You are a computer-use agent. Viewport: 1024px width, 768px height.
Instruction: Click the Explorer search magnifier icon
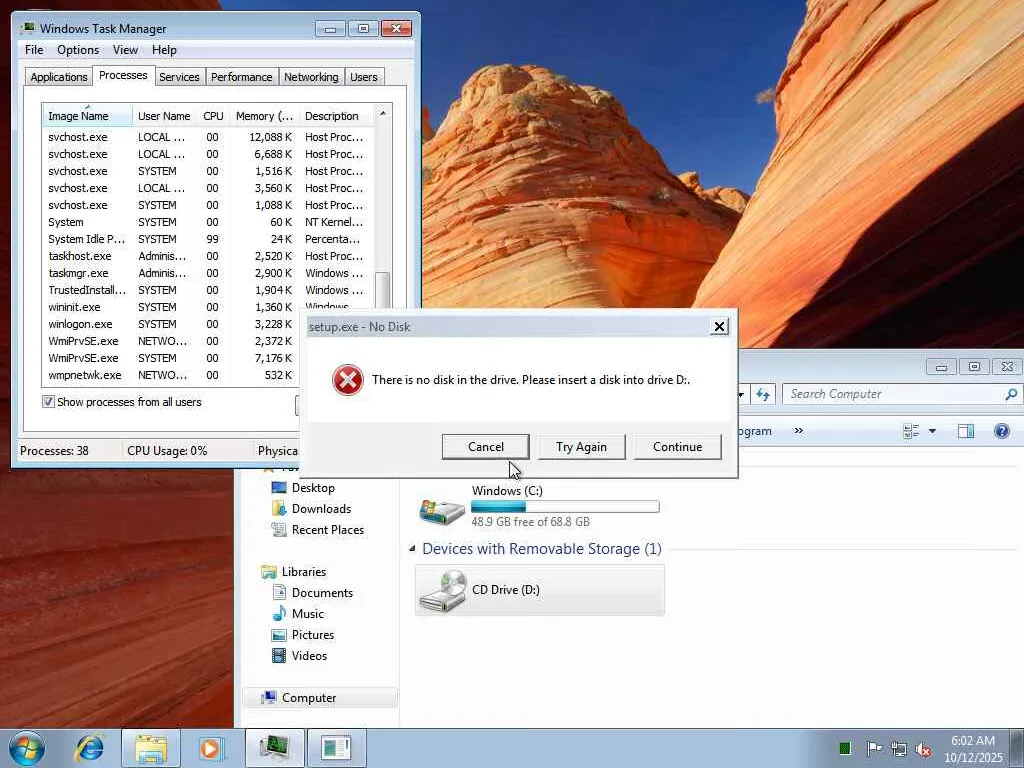tap(1011, 394)
